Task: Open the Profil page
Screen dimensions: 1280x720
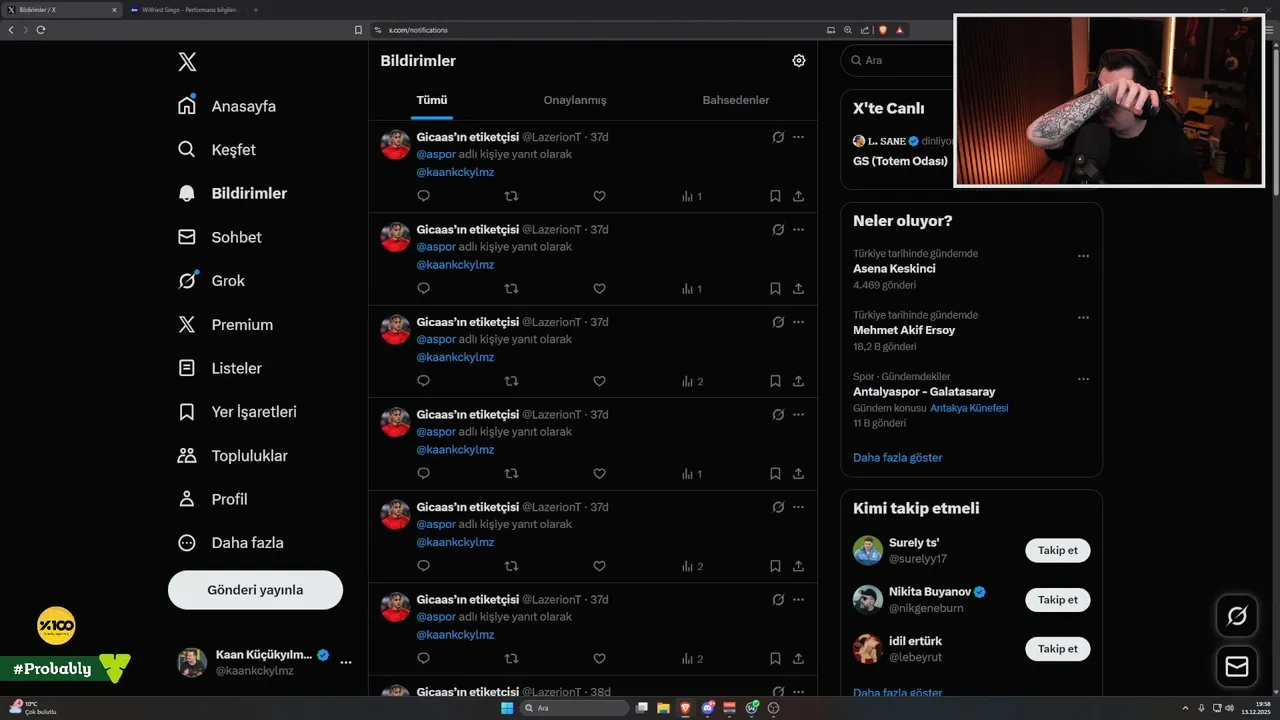Action: pyautogui.click(x=213, y=499)
